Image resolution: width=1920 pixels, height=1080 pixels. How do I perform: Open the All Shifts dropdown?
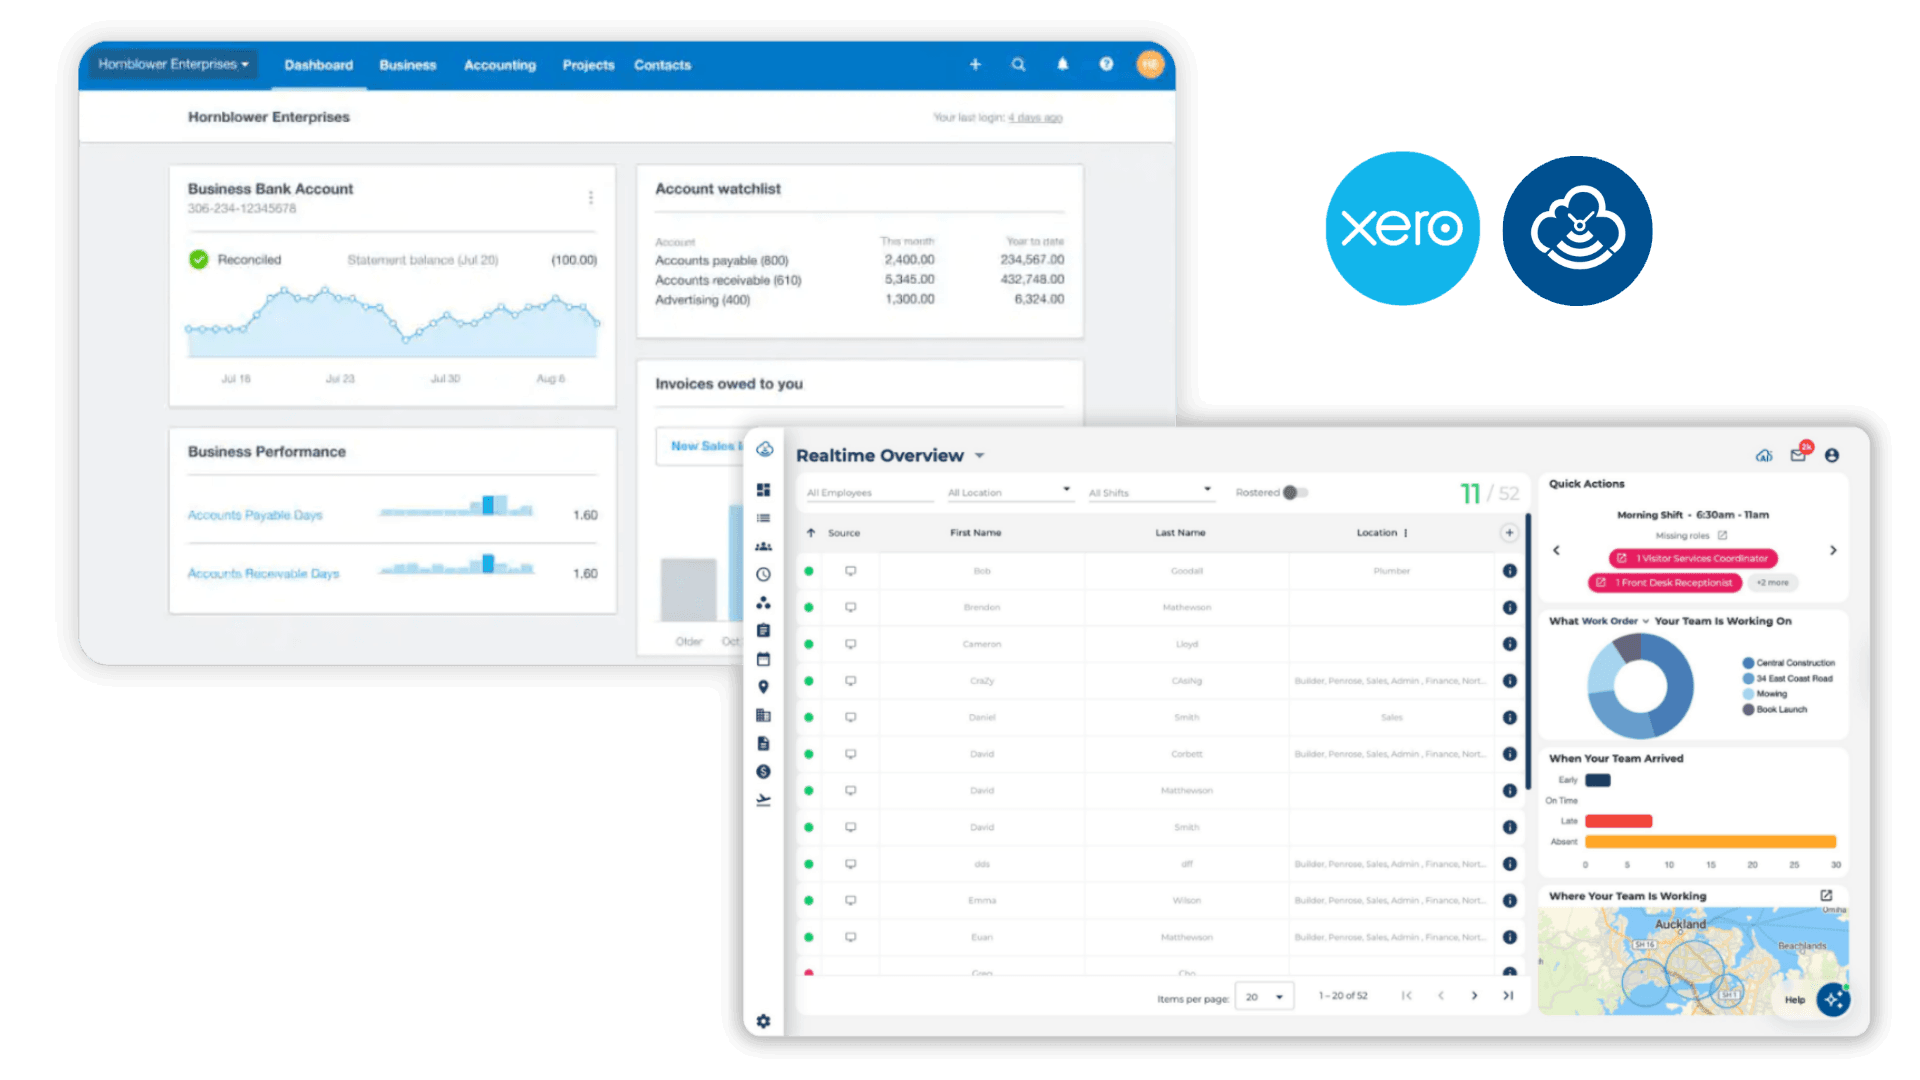[1150, 493]
